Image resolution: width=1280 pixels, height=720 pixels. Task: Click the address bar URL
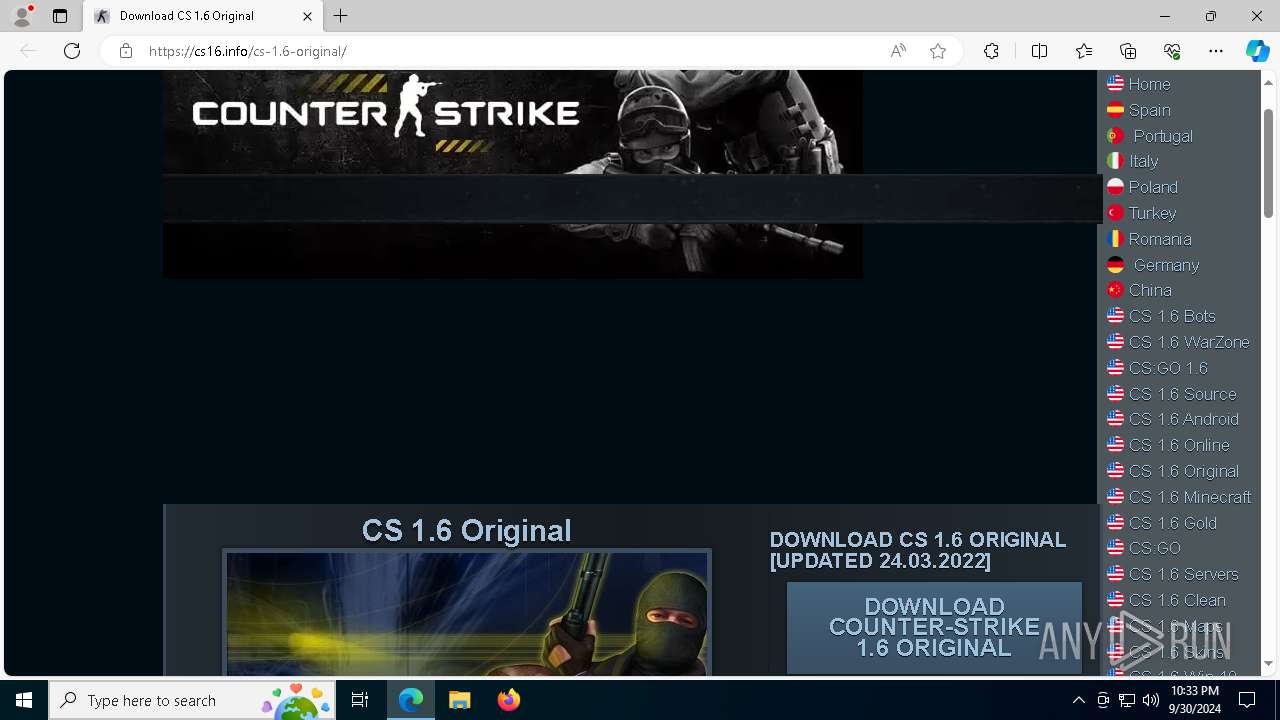click(x=247, y=51)
